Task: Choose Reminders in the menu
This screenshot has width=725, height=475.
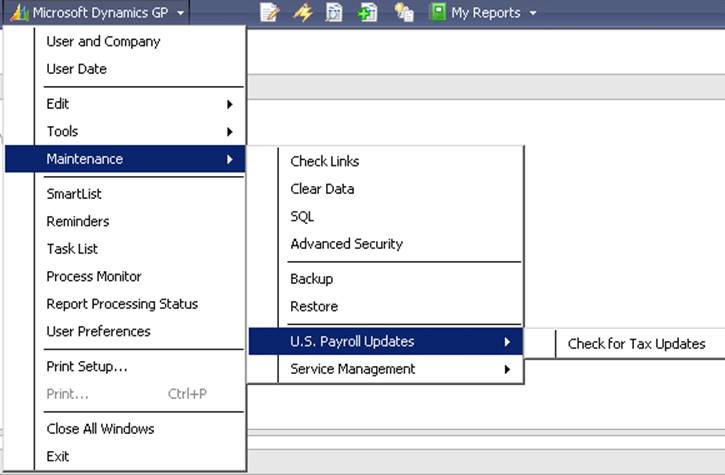Action: 125,221
